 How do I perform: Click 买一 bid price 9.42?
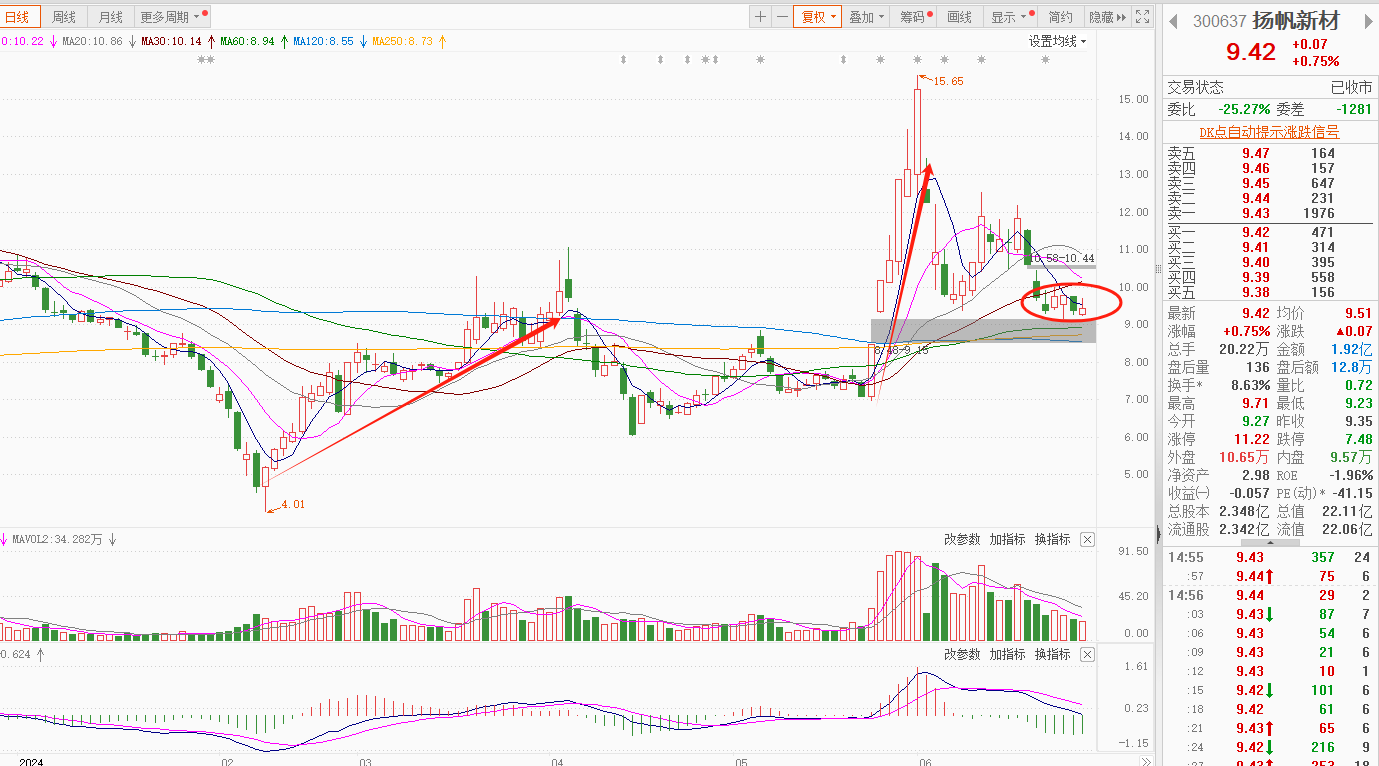pyautogui.click(x=1256, y=233)
